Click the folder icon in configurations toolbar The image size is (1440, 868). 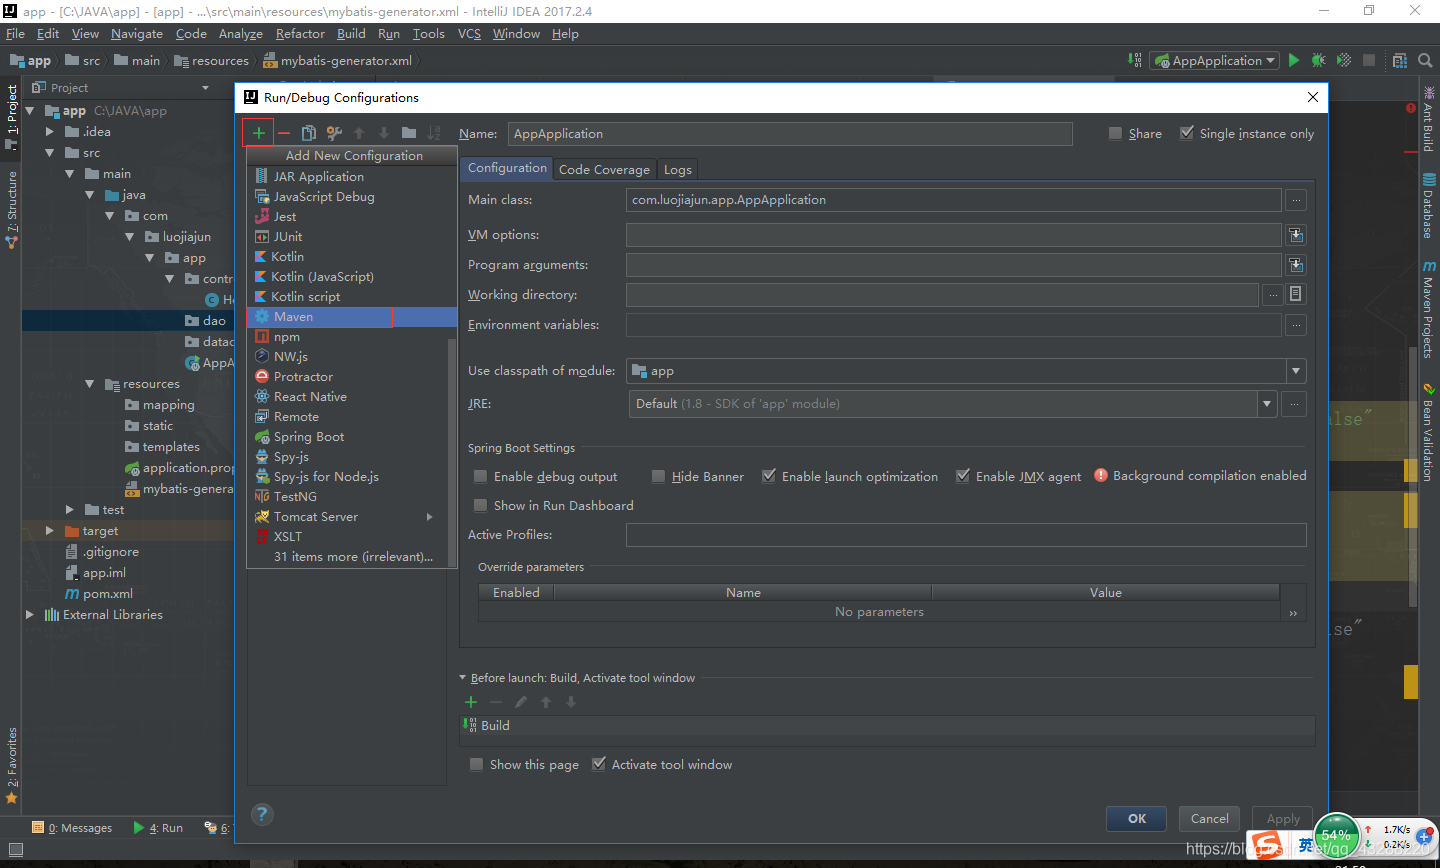409,133
